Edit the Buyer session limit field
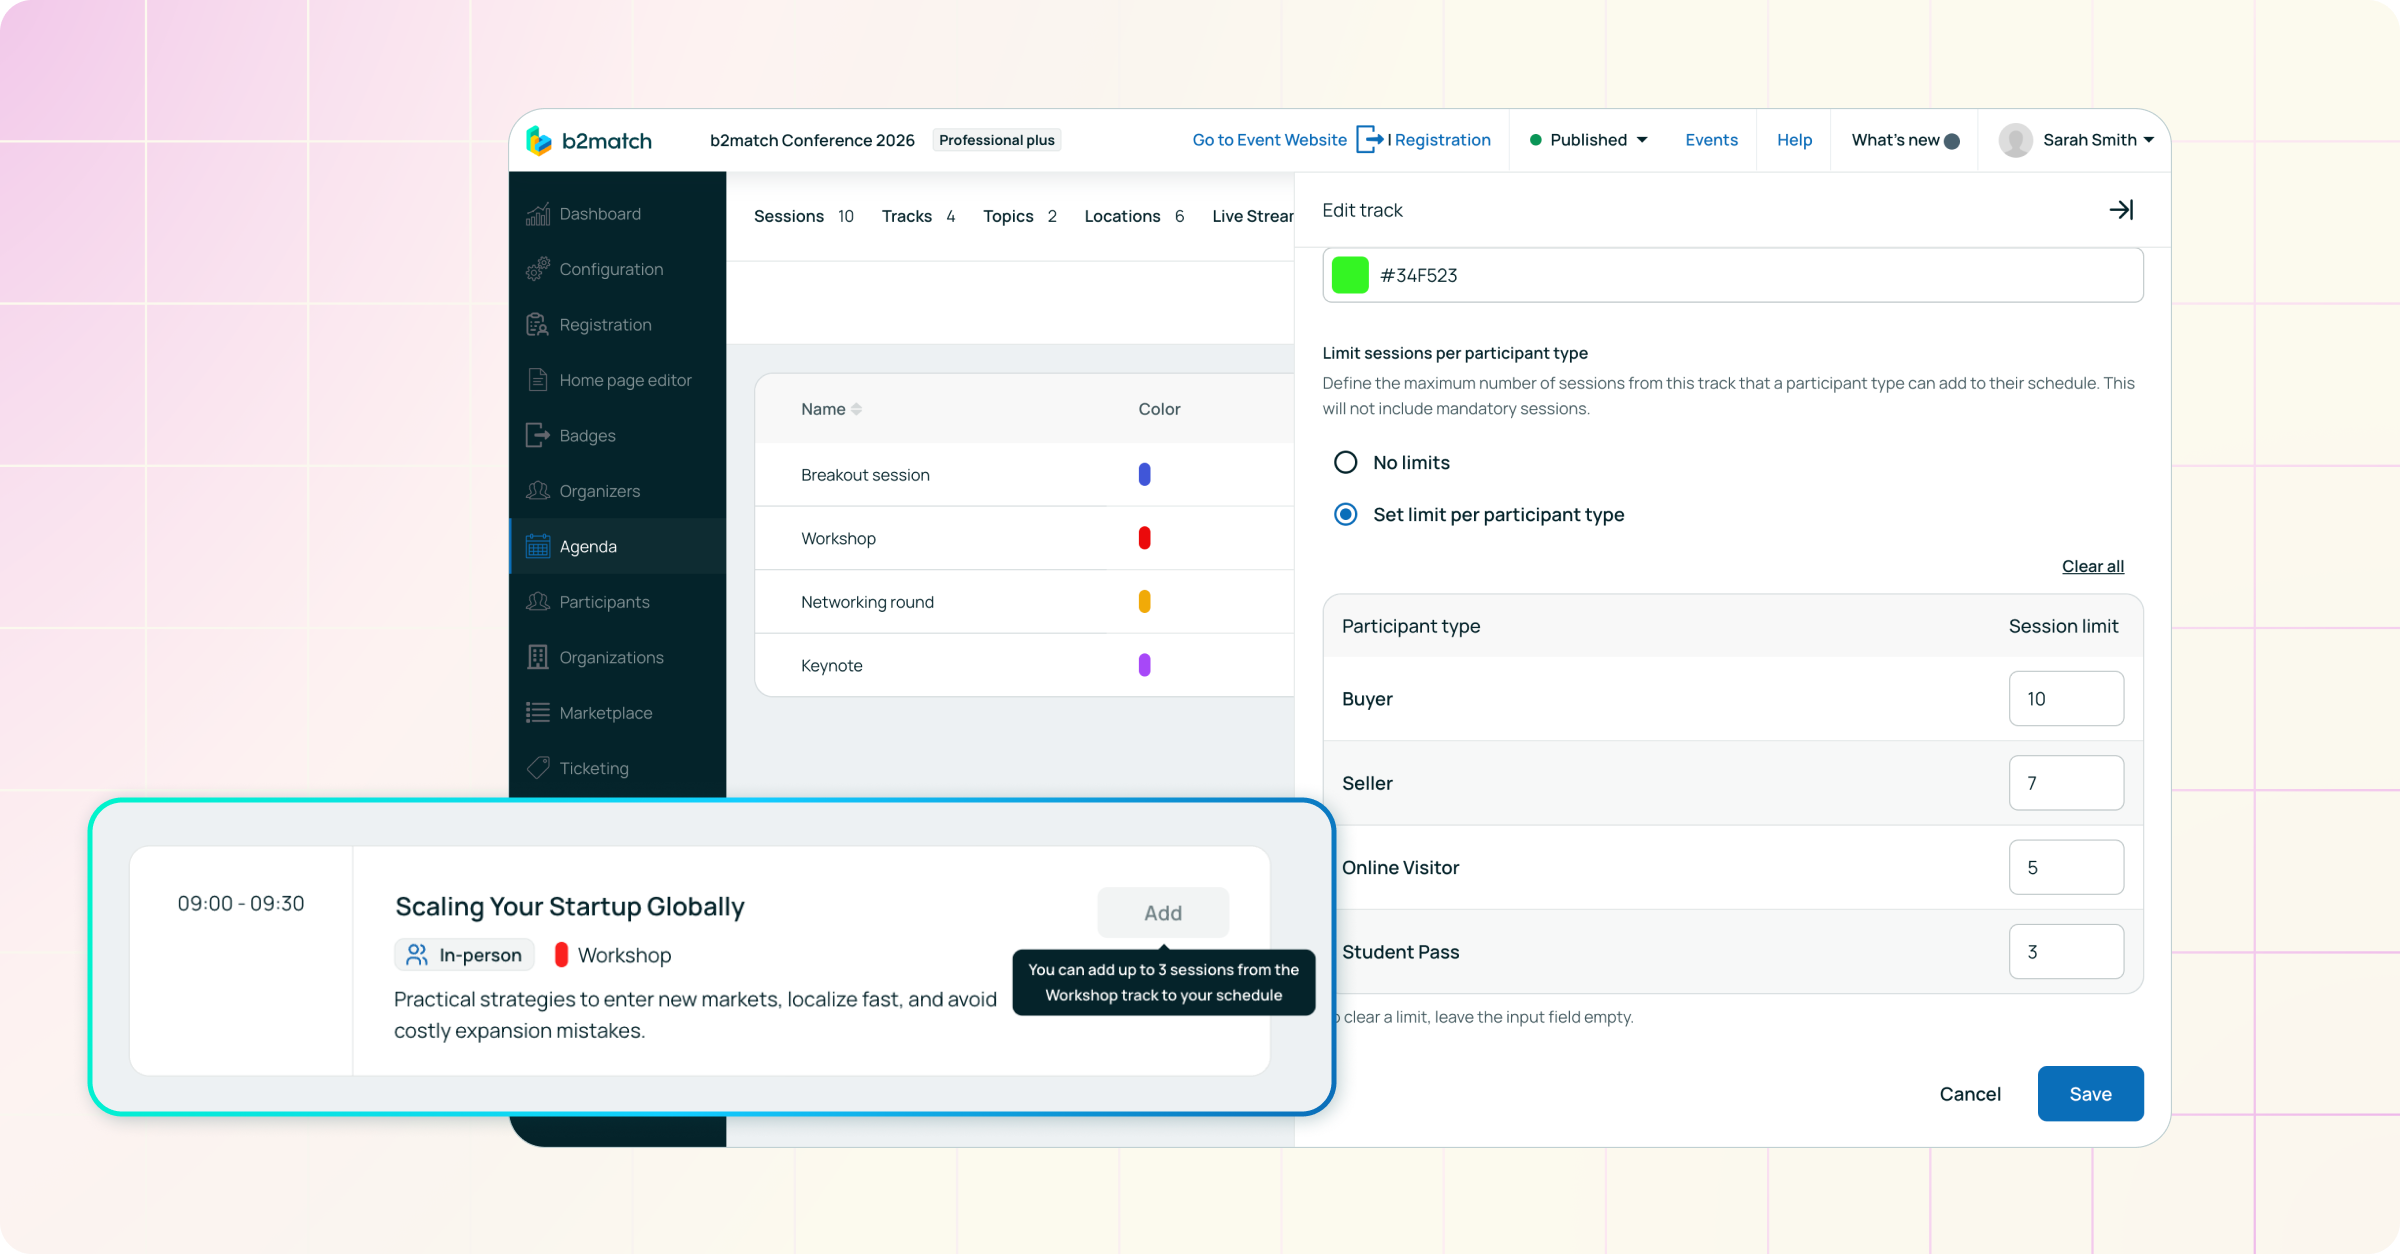This screenshot has height=1254, width=2400. 2066,699
